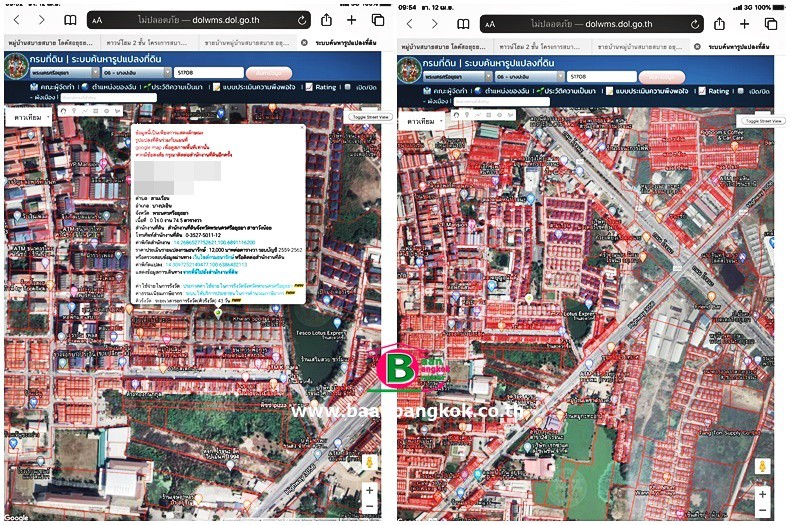The height and width of the screenshot is (525, 790).
Task: Click the place search box in right screenshot
Action: (501, 101)
